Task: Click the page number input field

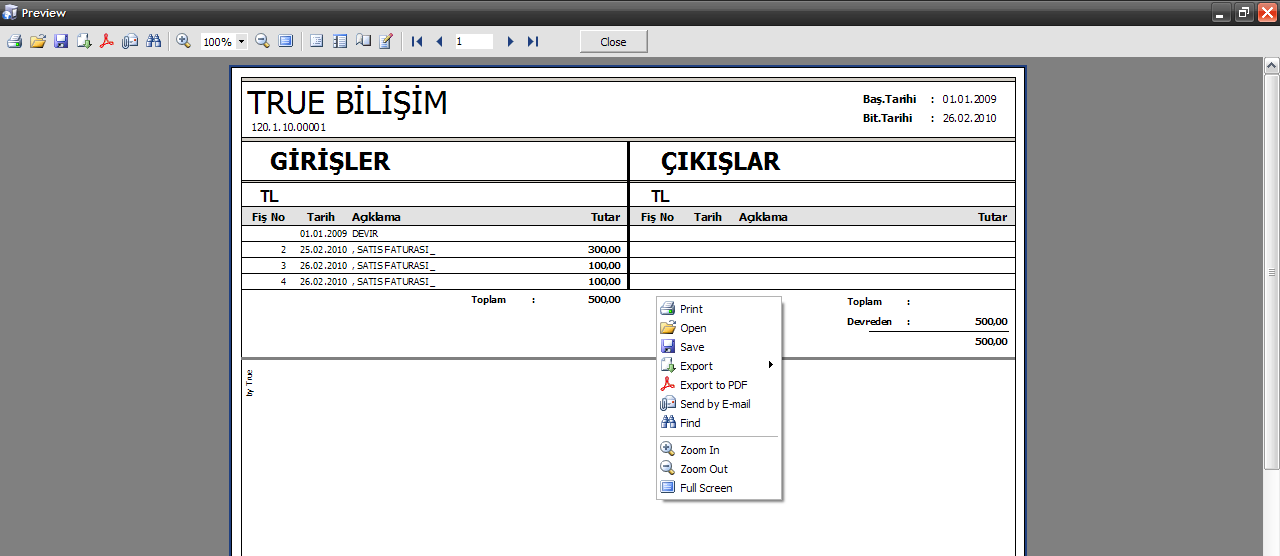Action: [473, 42]
